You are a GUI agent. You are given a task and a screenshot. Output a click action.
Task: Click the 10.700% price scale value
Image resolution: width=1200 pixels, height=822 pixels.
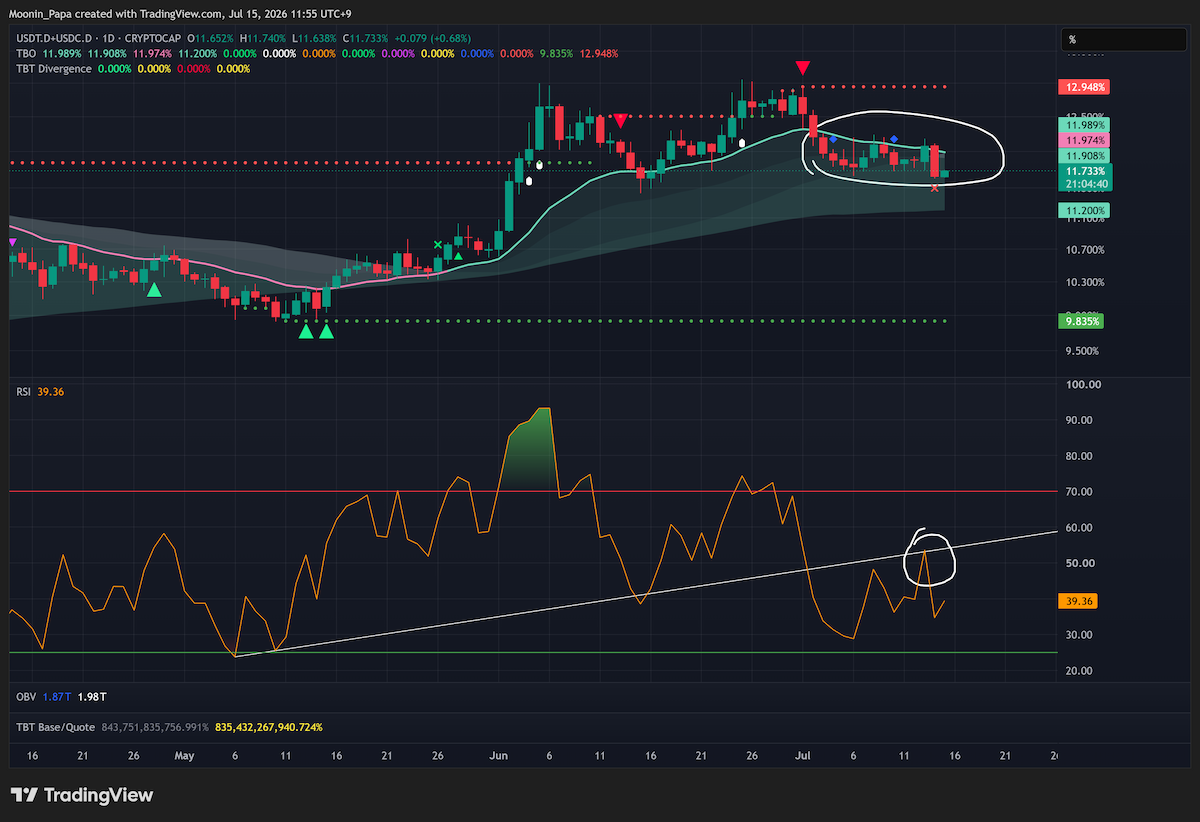(x=1084, y=249)
